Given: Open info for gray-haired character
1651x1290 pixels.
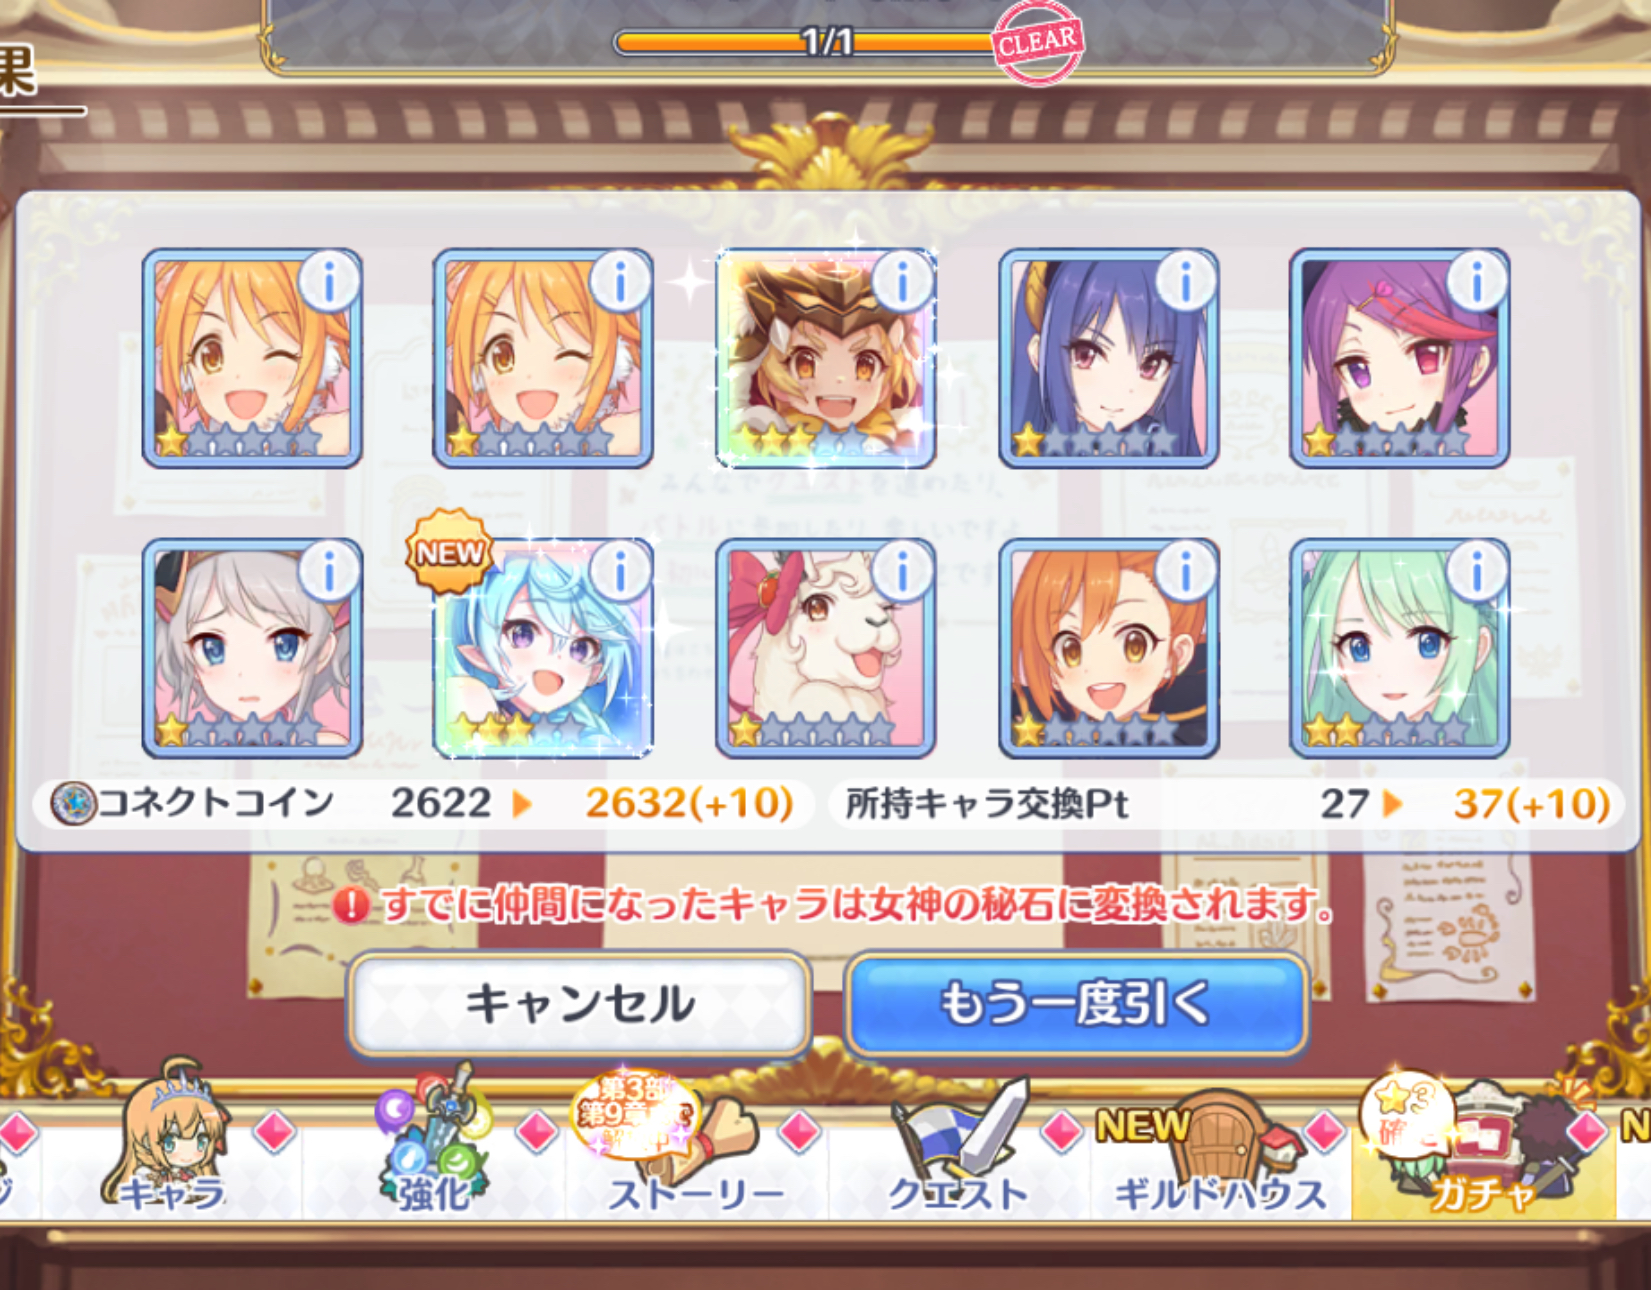Looking at the screenshot, I should click(x=329, y=572).
